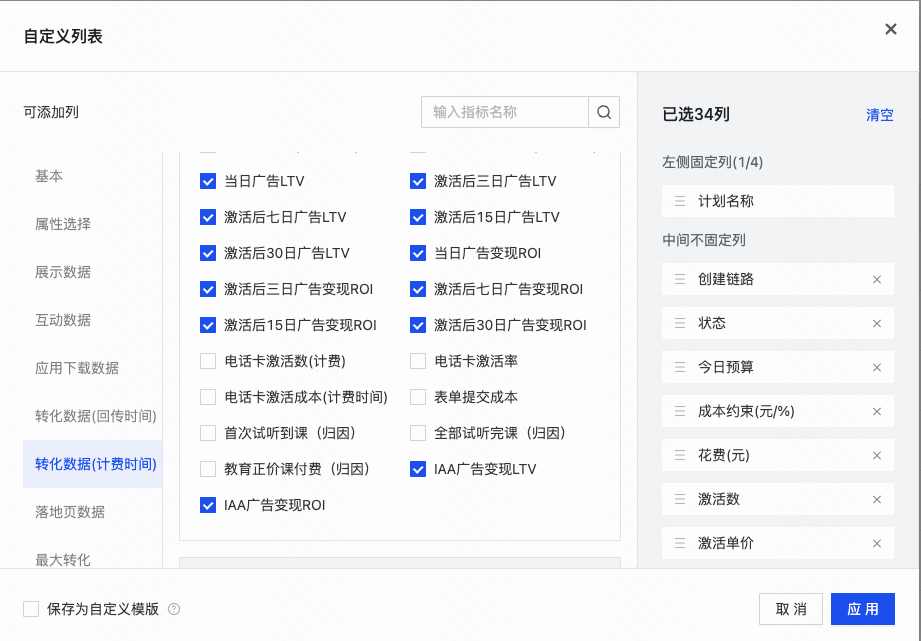Uncheck IAA广告变现ROI checkbox
This screenshot has width=921, height=641.
[208, 505]
